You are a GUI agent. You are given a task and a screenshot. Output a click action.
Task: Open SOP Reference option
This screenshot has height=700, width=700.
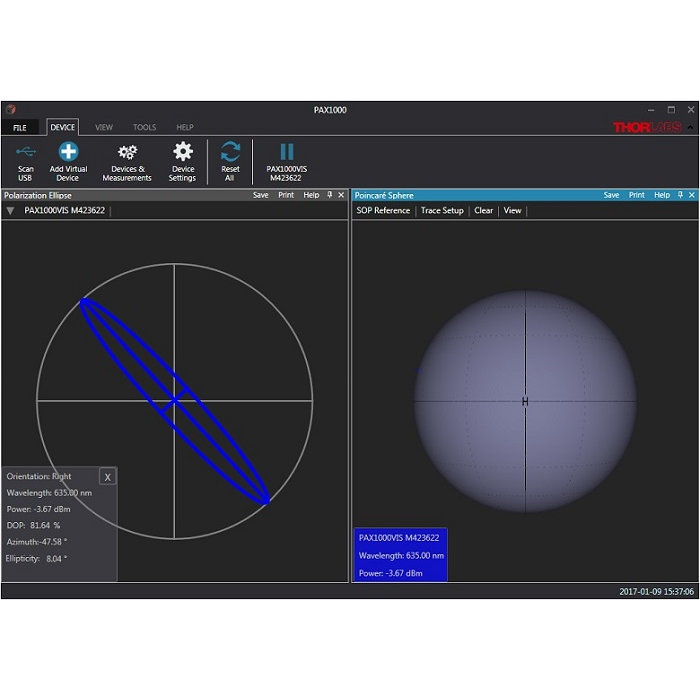coord(383,211)
